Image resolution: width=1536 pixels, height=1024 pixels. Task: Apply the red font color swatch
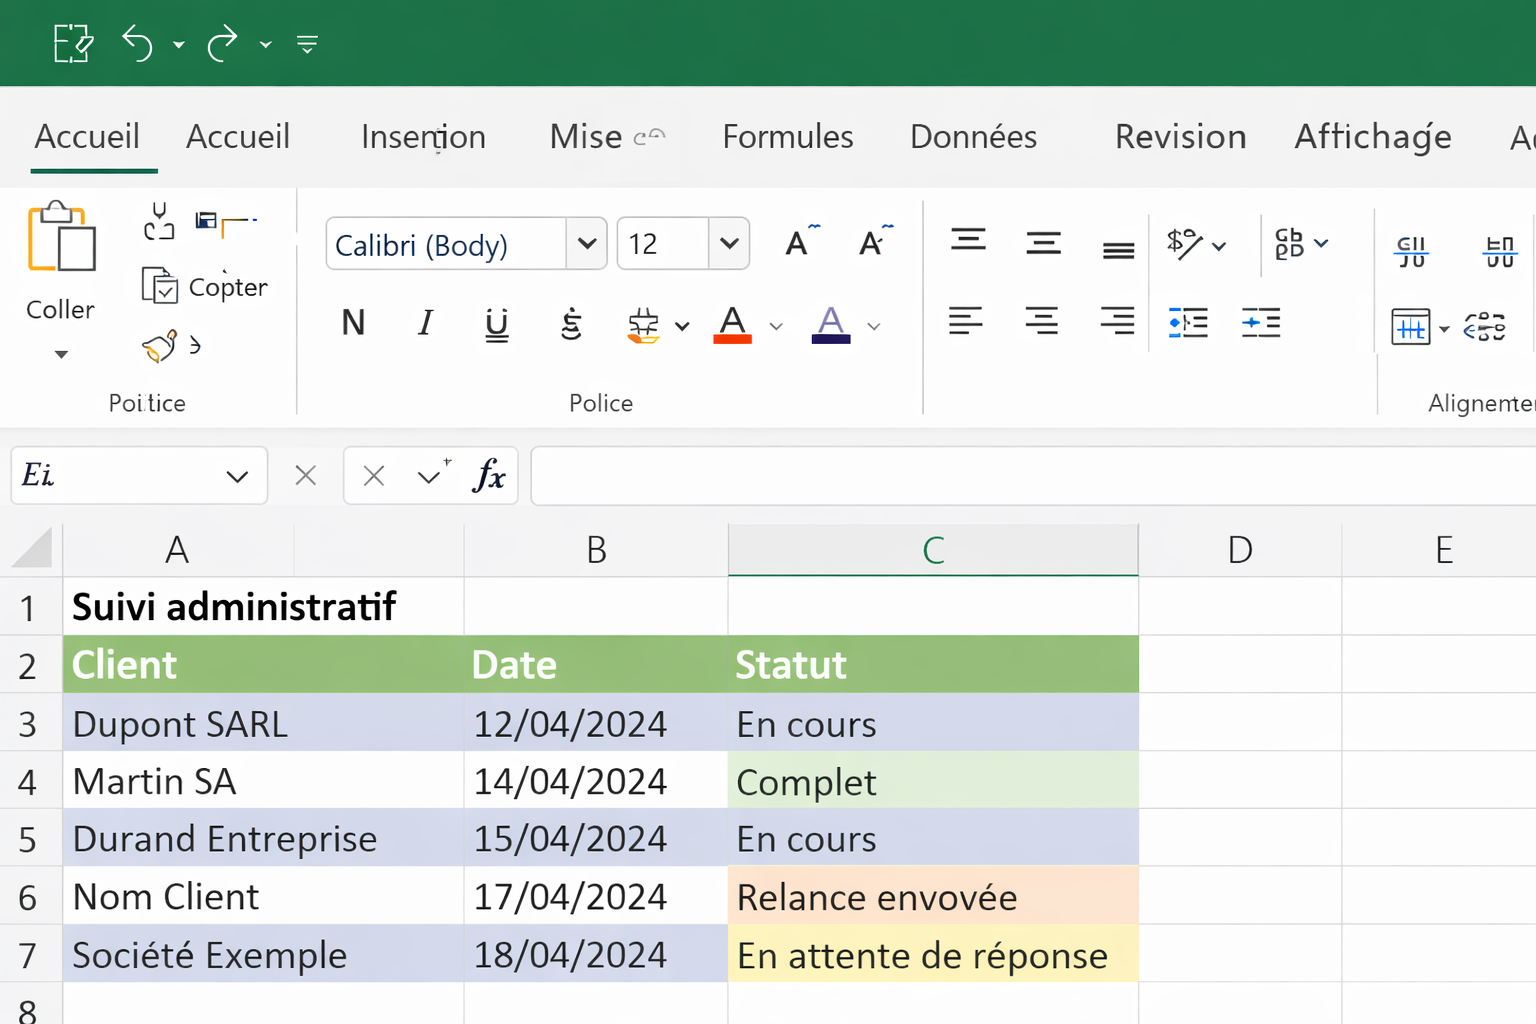click(x=732, y=325)
